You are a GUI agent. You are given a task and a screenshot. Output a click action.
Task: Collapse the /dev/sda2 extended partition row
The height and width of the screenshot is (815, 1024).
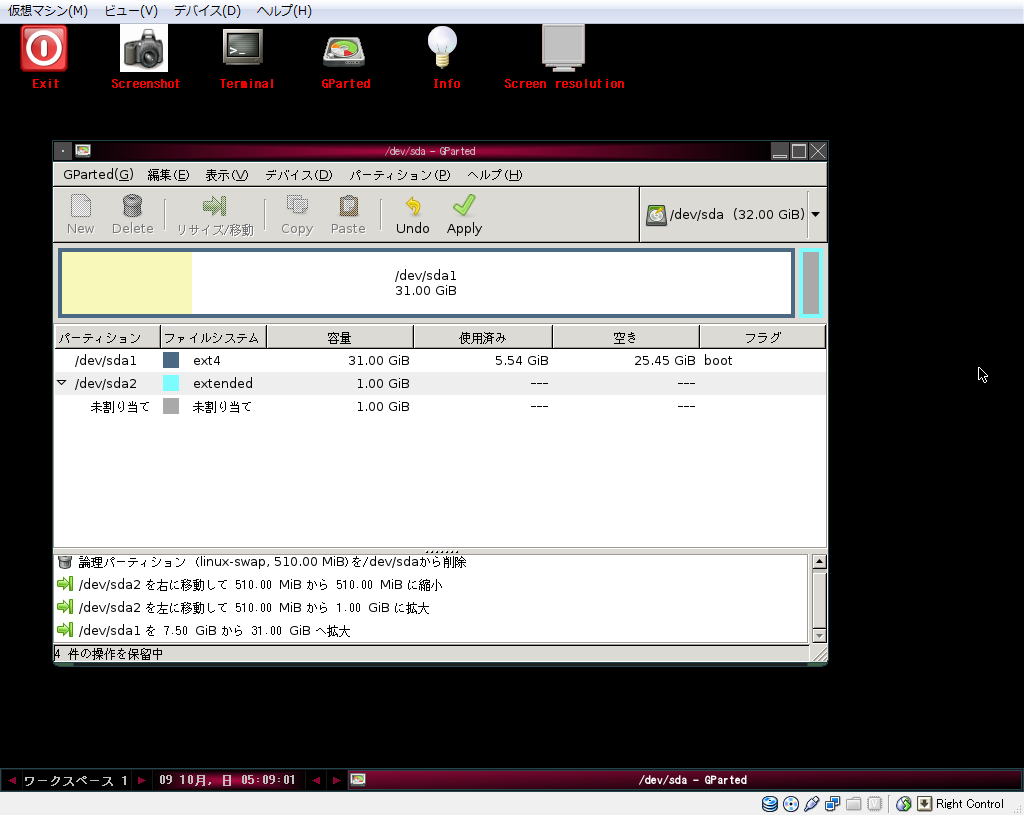click(62, 383)
